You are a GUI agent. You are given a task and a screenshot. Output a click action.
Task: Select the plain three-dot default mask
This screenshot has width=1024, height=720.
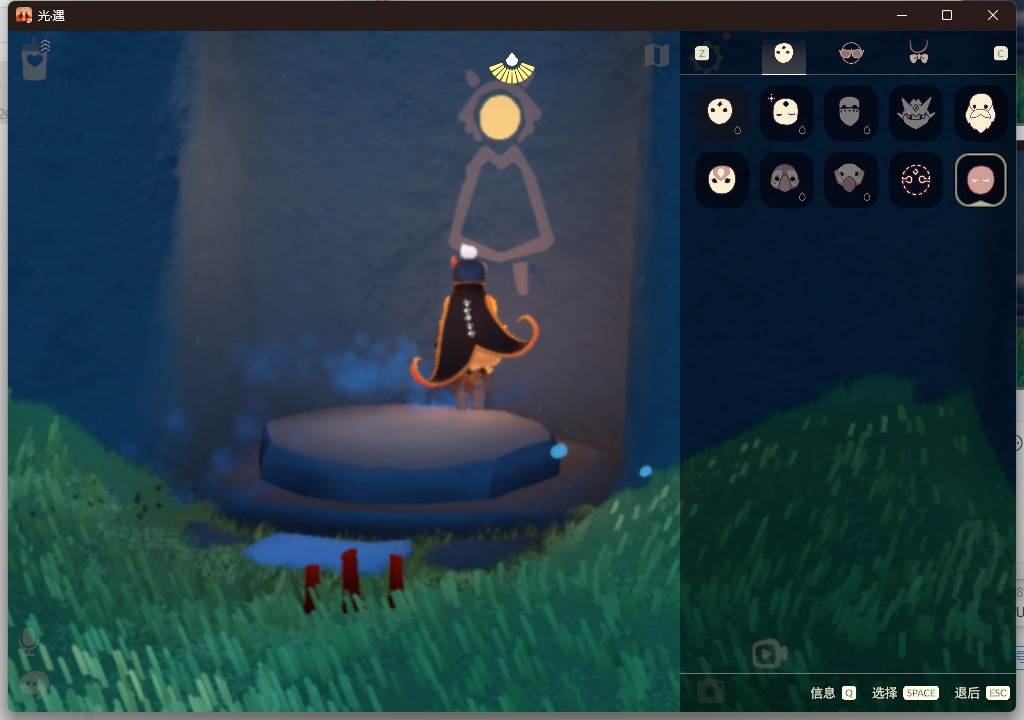[x=721, y=112]
